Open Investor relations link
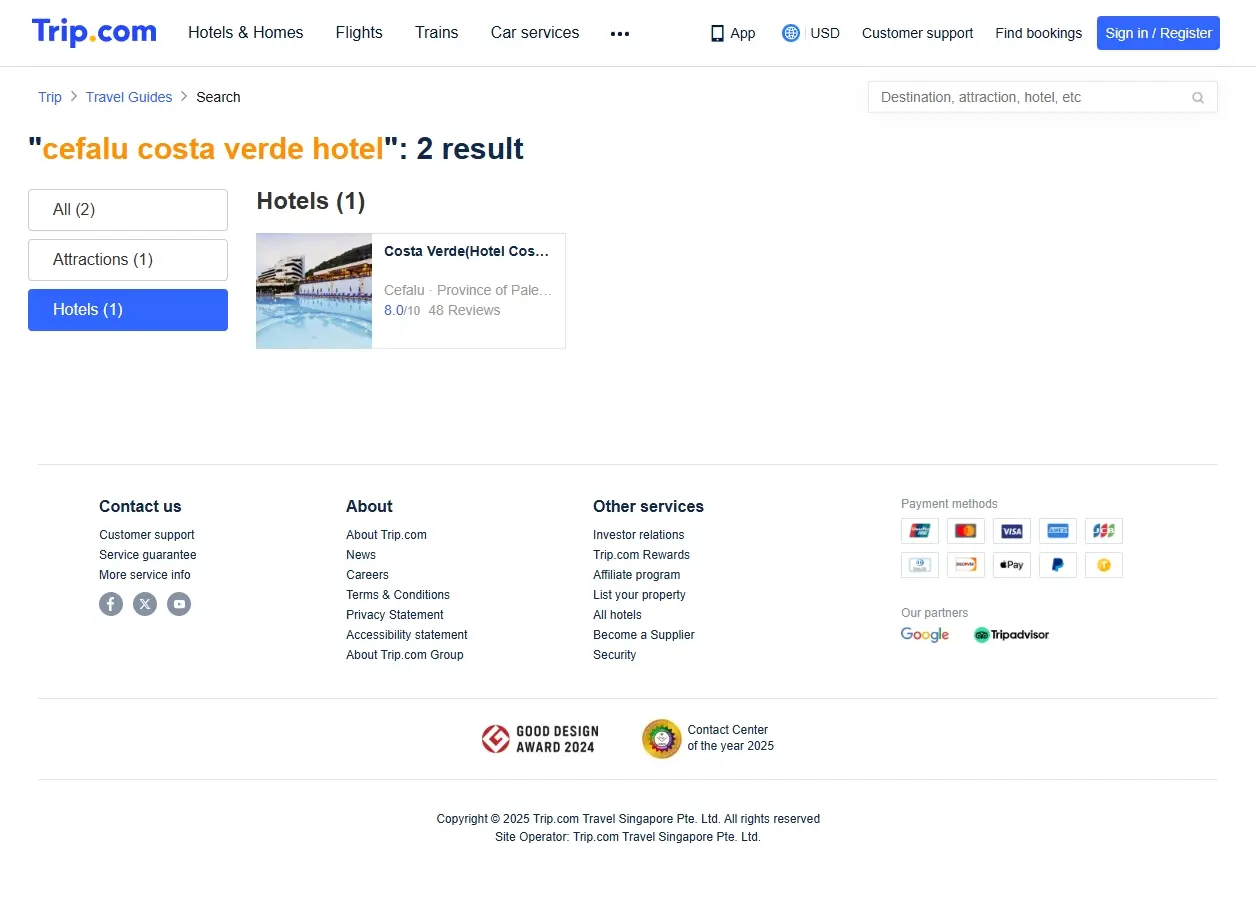 point(639,535)
